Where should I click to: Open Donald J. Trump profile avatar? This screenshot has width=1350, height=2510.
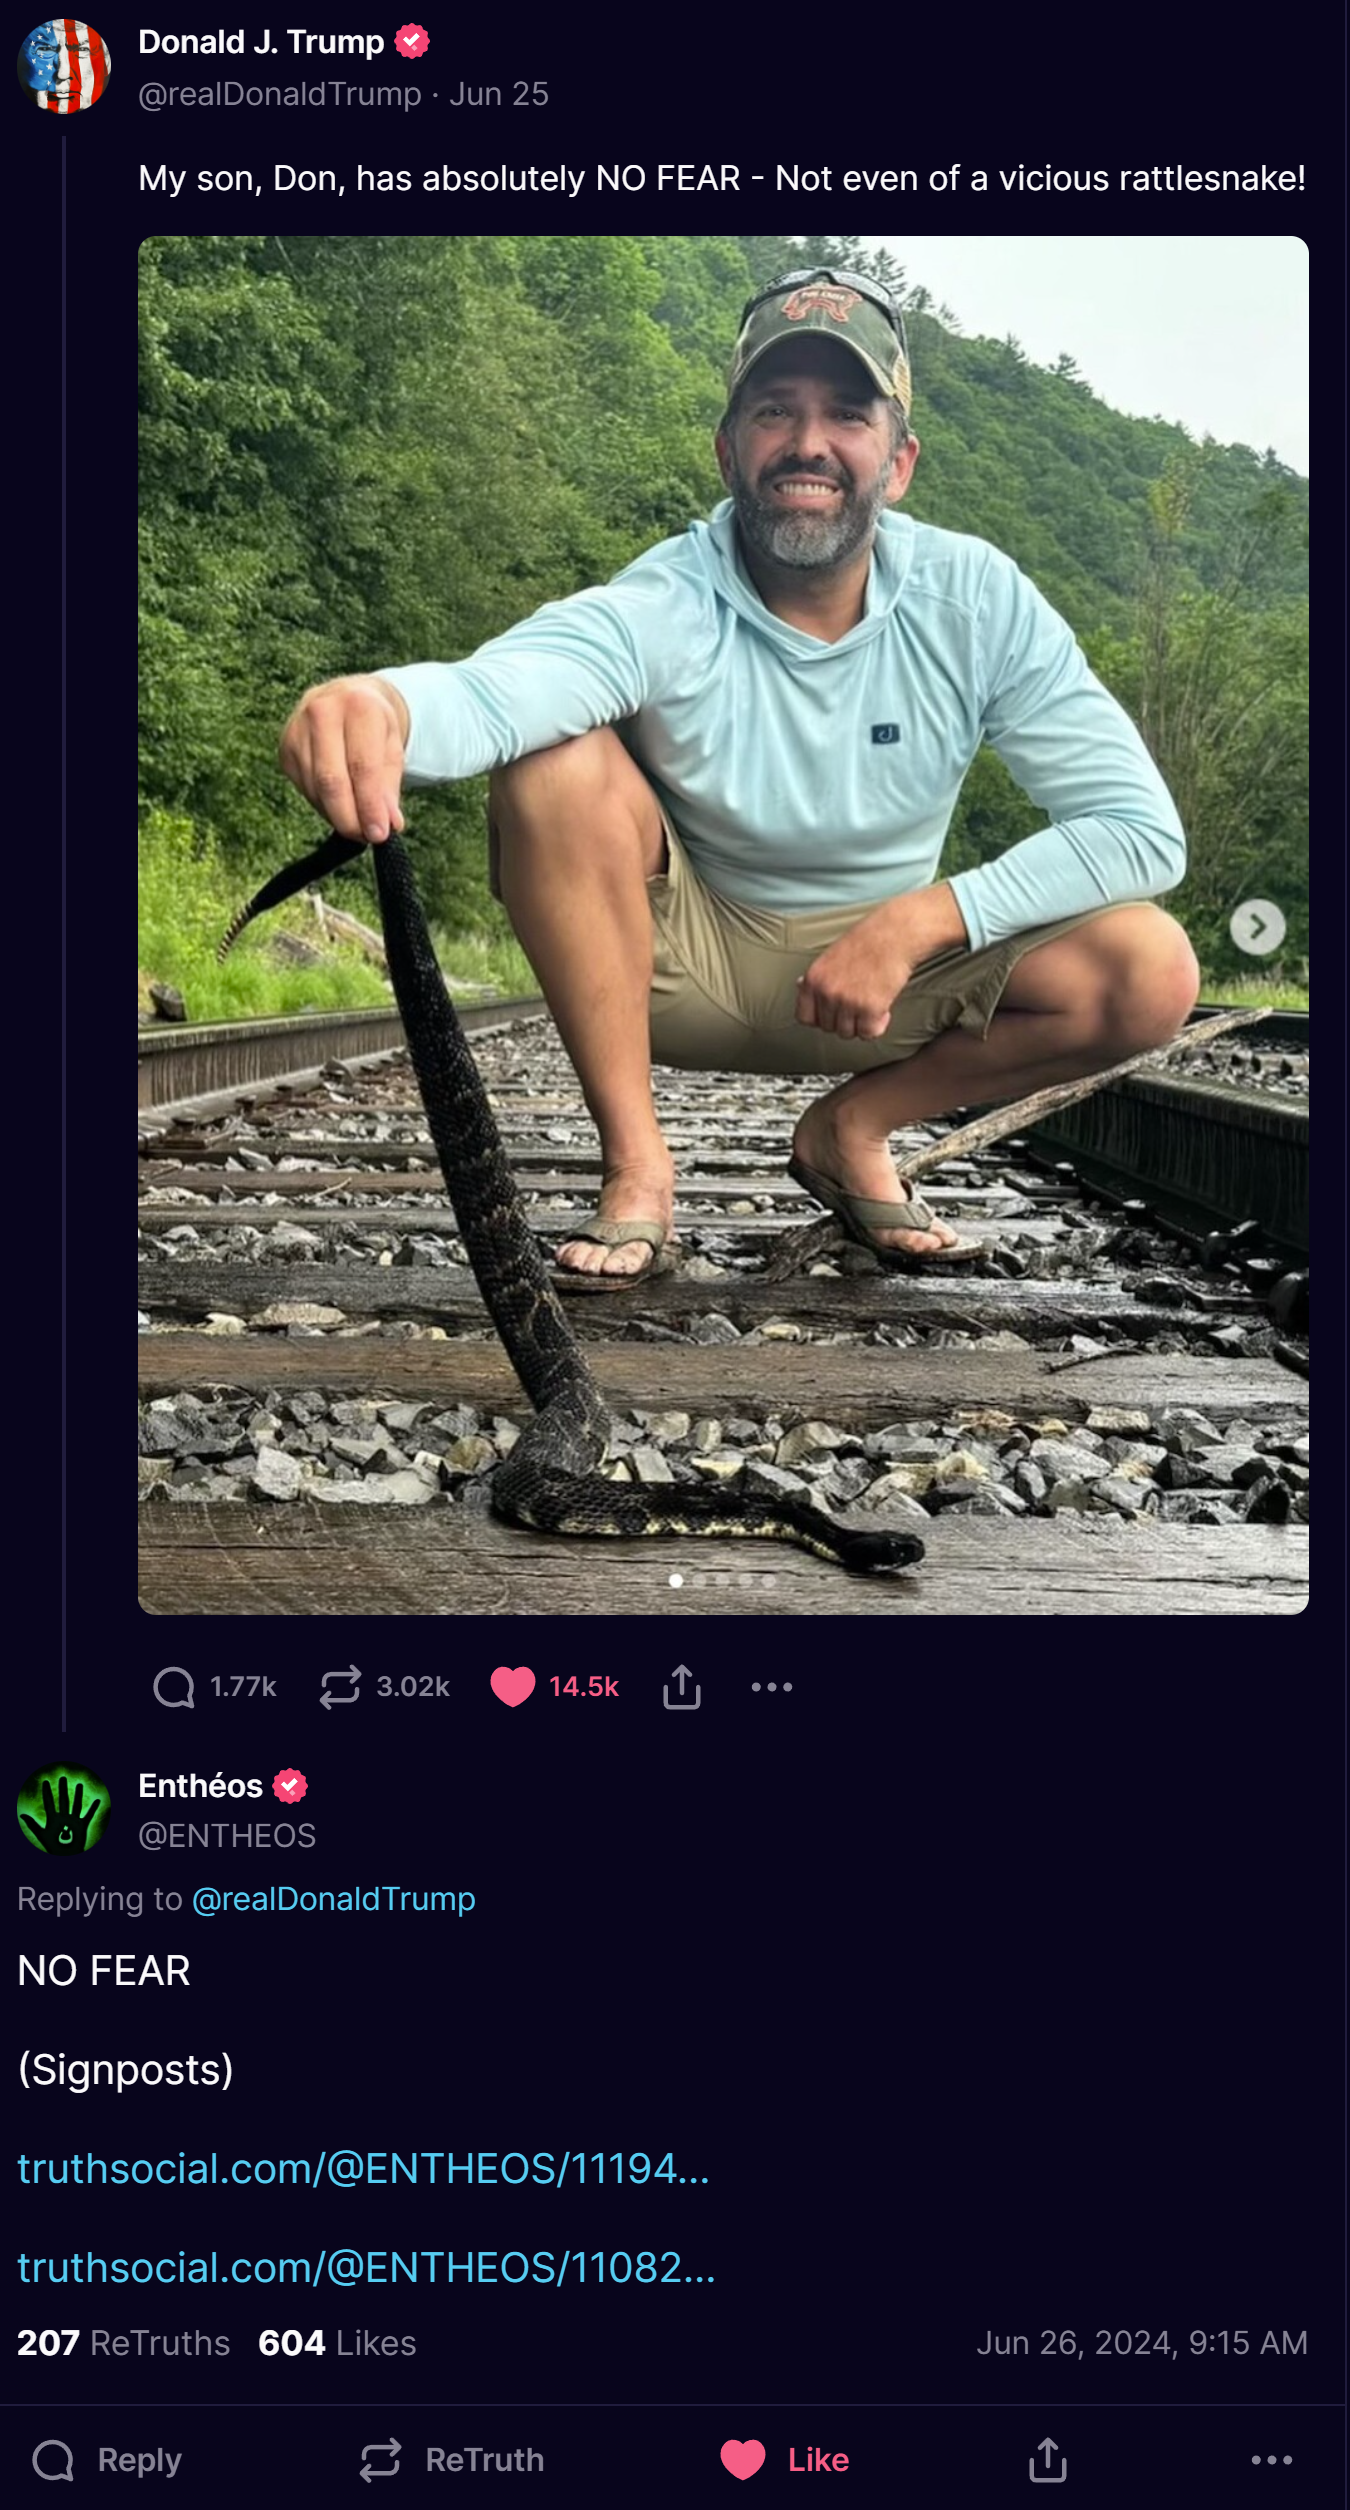point(64,66)
